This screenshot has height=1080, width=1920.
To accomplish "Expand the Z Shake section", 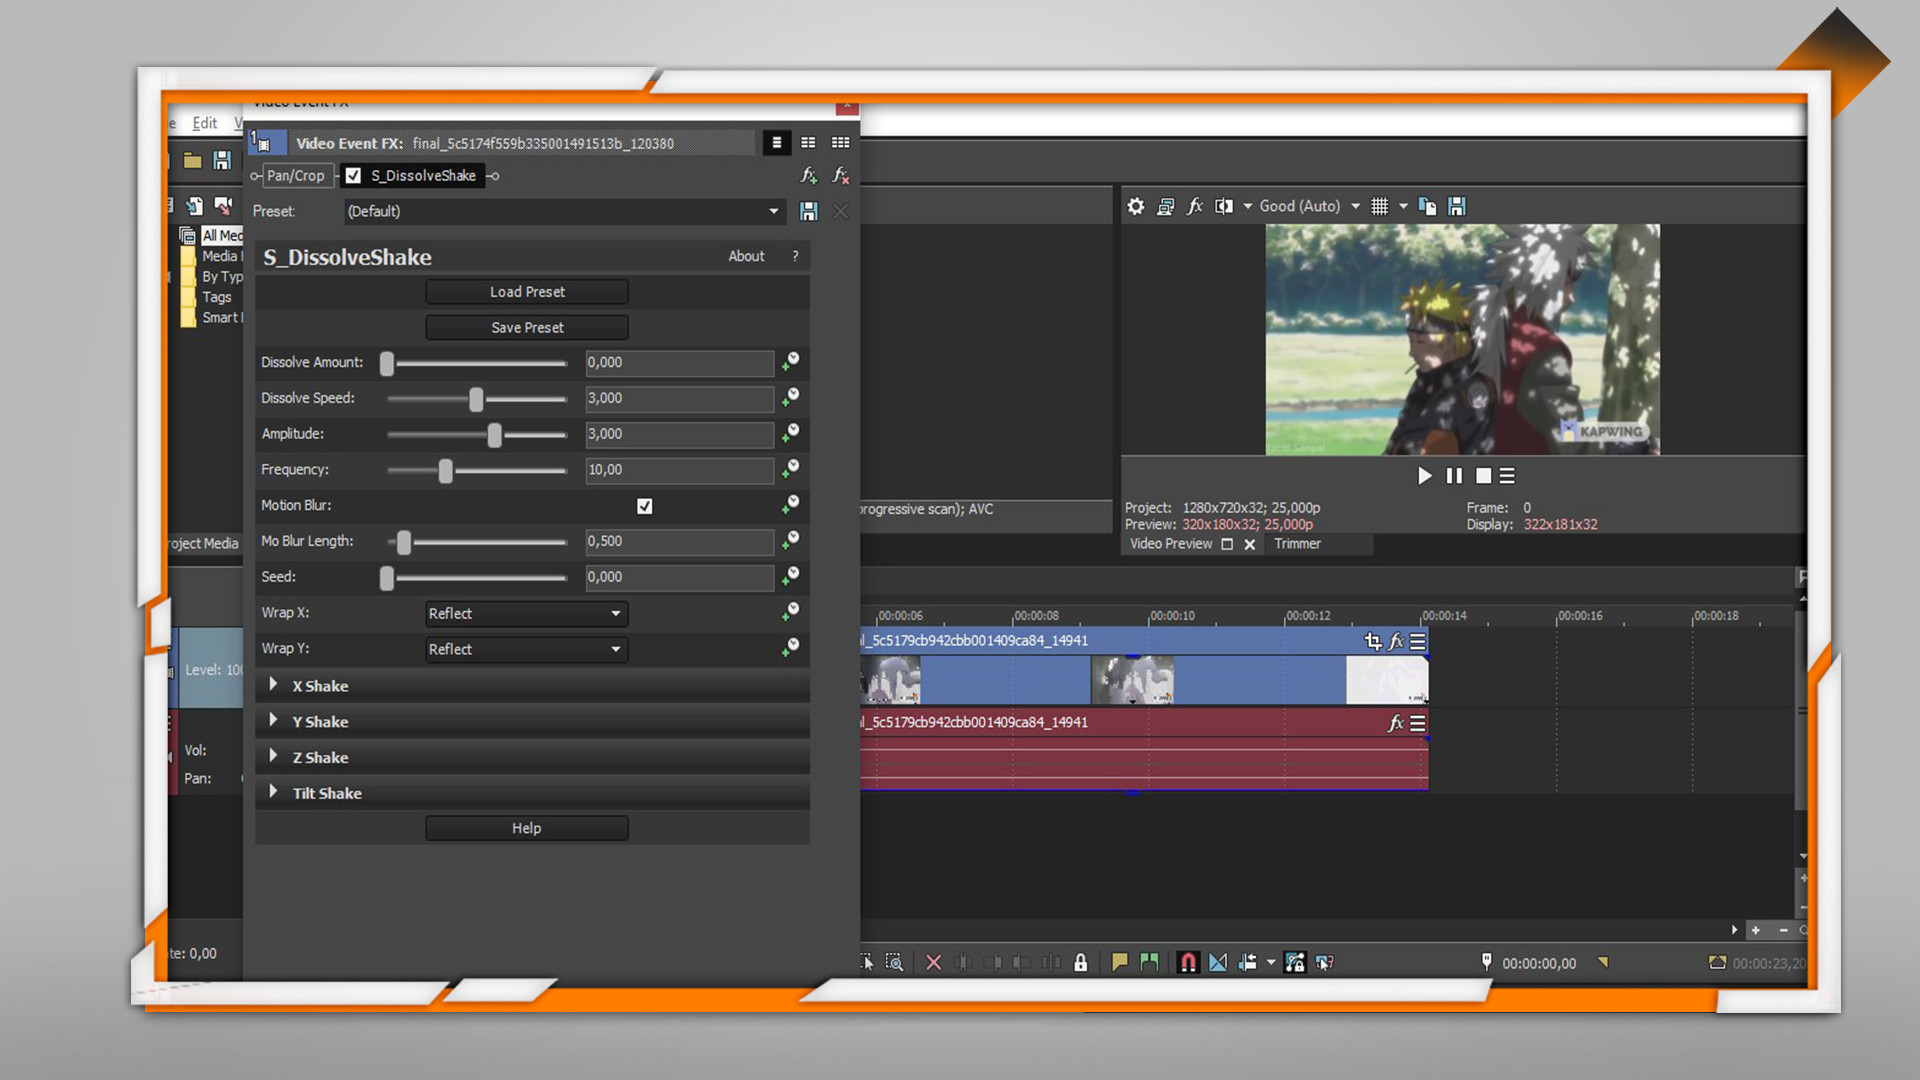I will [x=273, y=756].
